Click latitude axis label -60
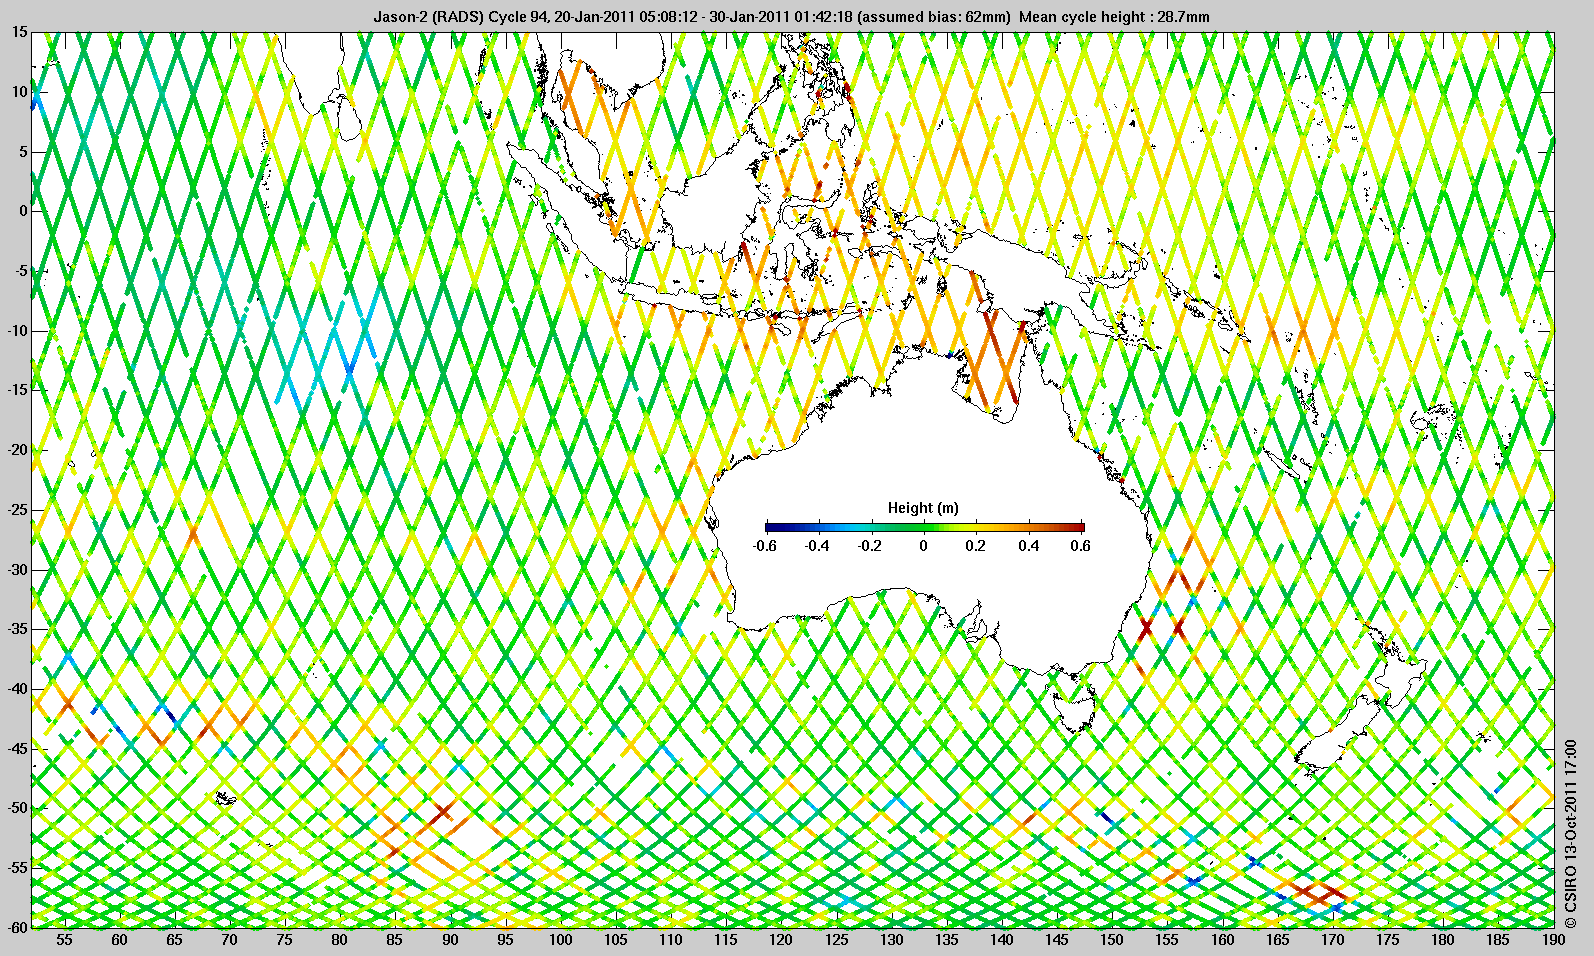The height and width of the screenshot is (956, 1594). [x=18, y=927]
